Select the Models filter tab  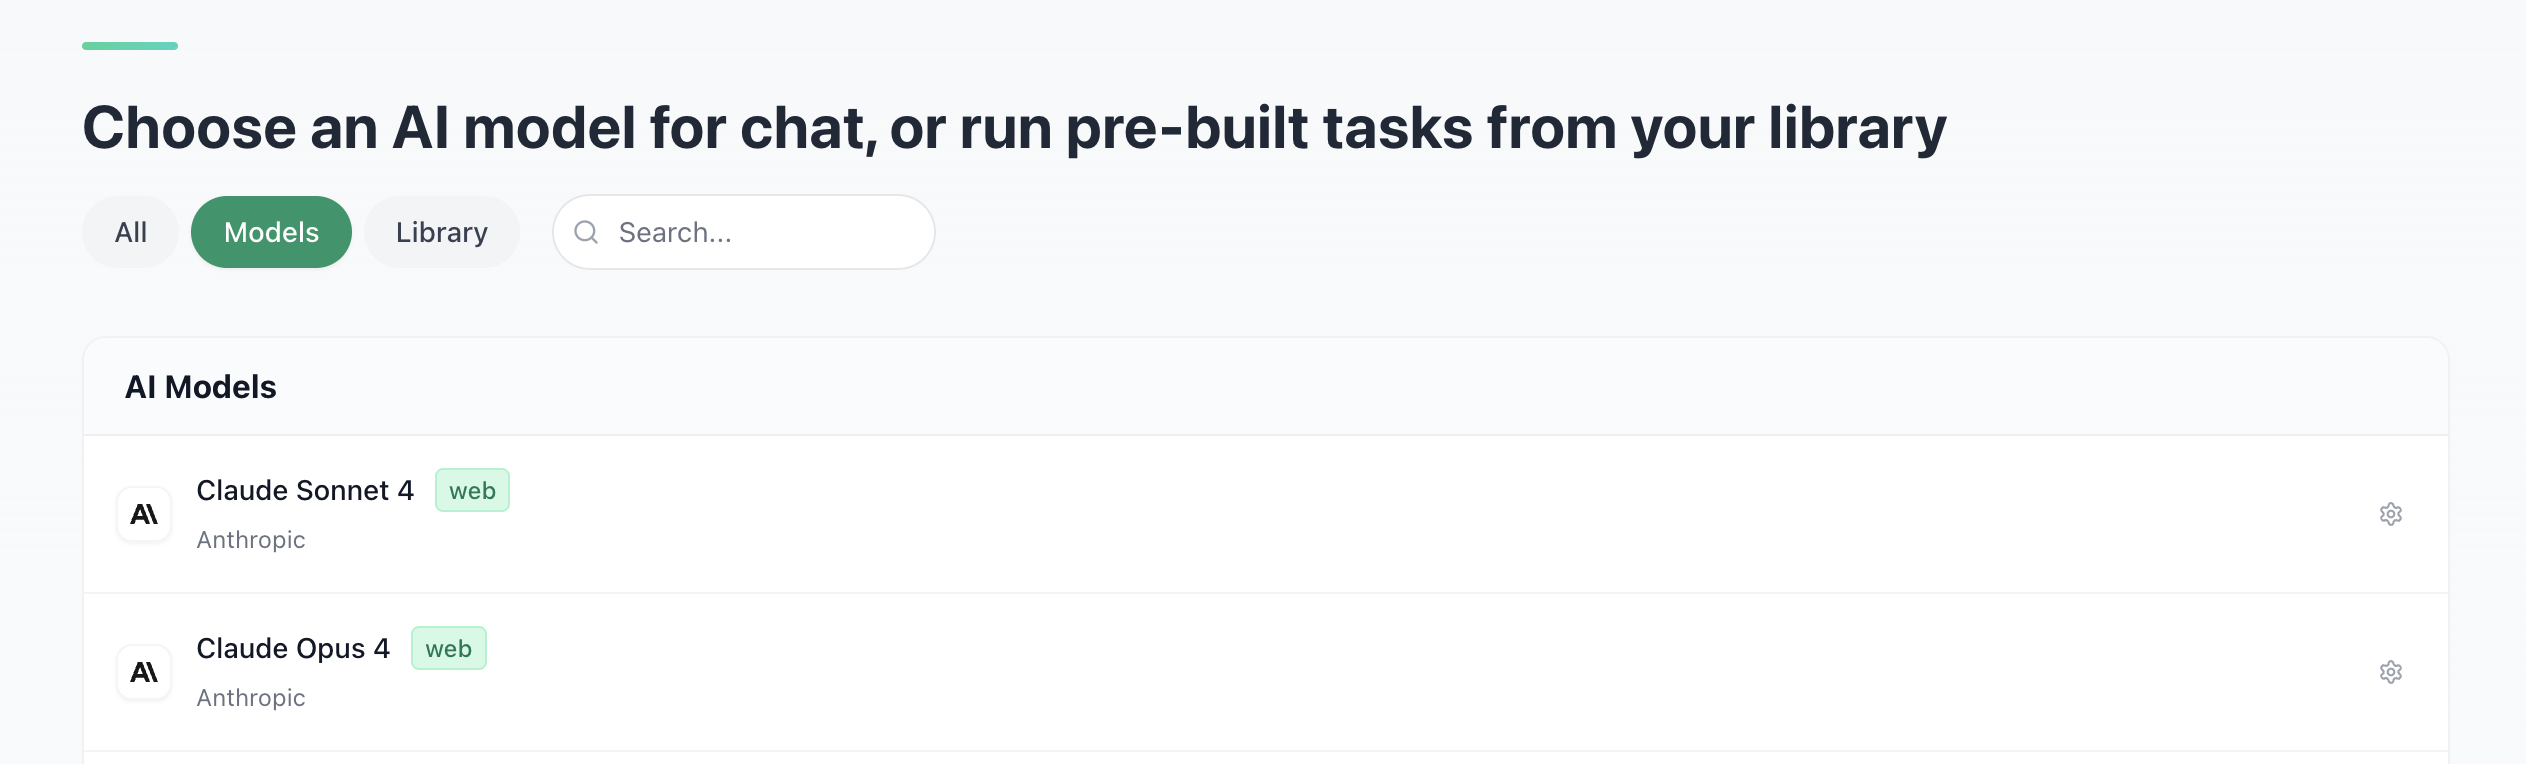(271, 232)
